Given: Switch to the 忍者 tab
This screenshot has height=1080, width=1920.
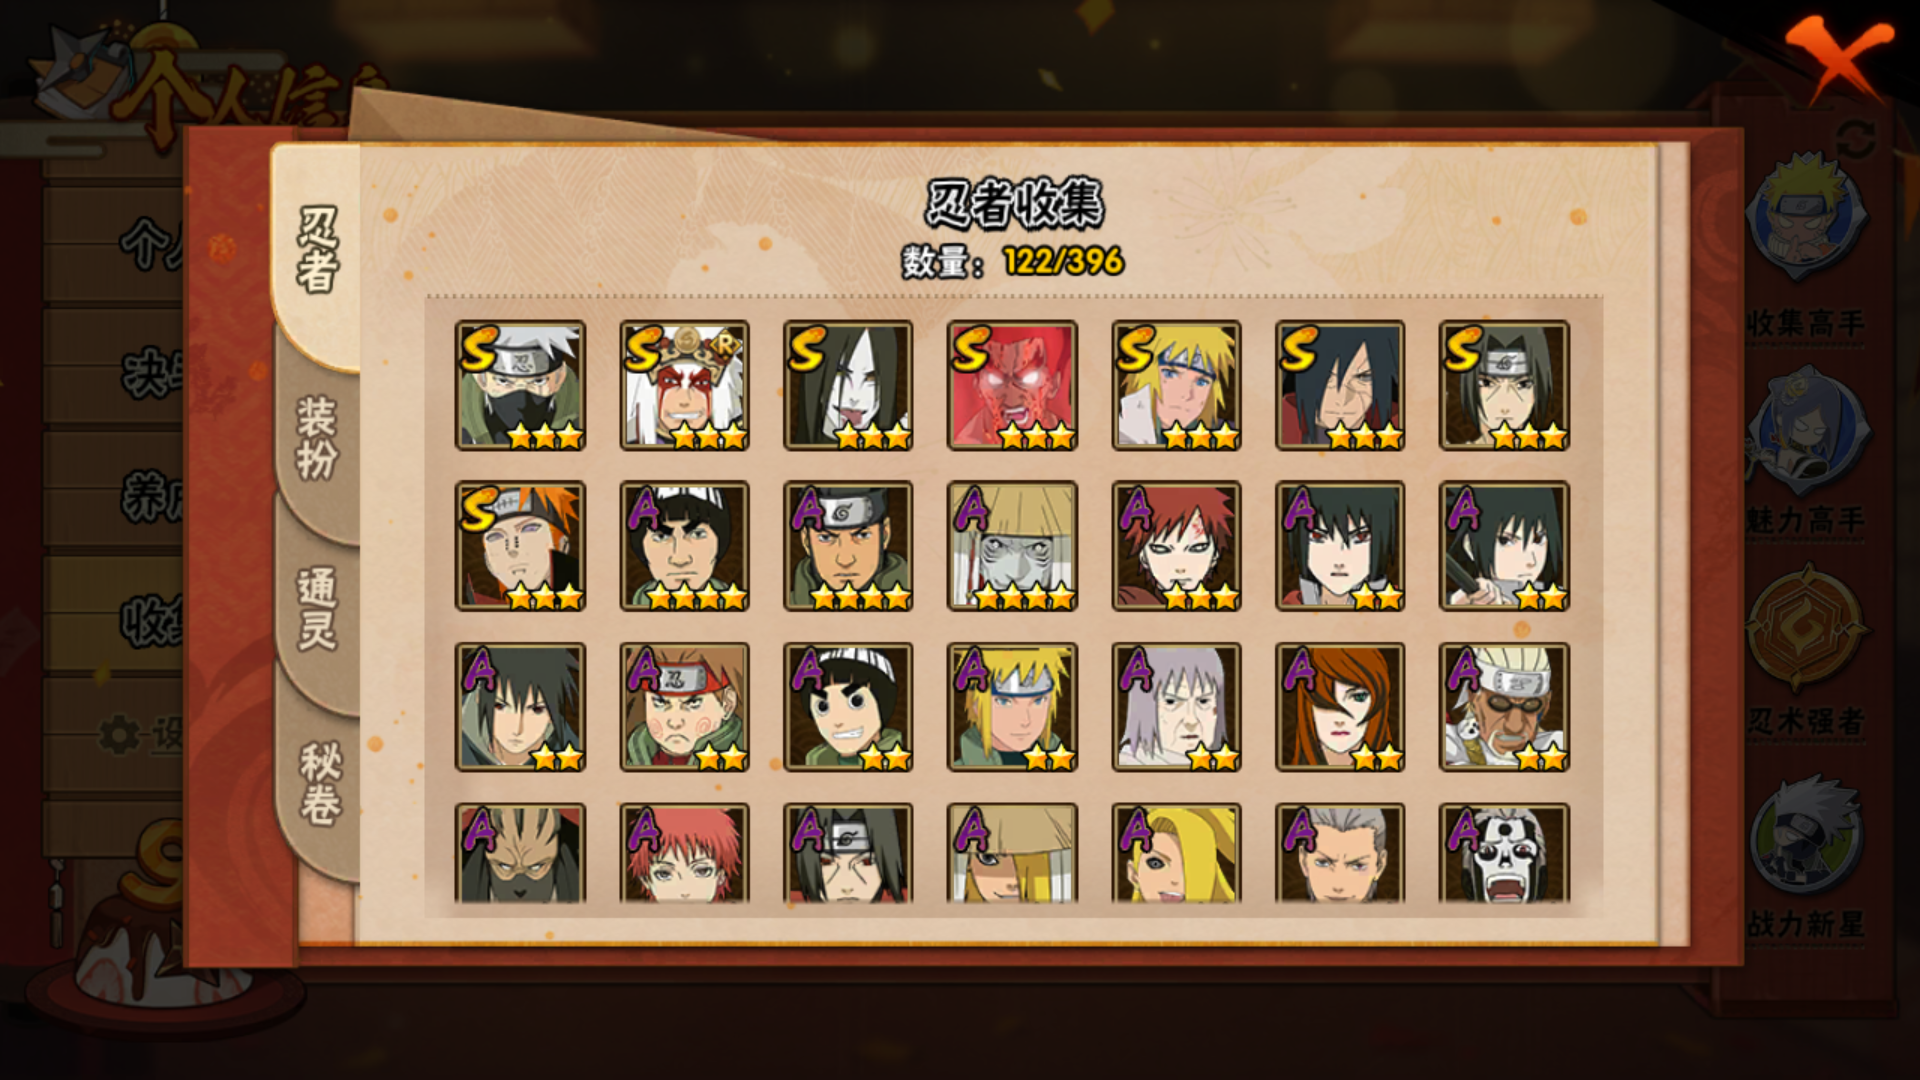Looking at the screenshot, I should click(x=318, y=250).
